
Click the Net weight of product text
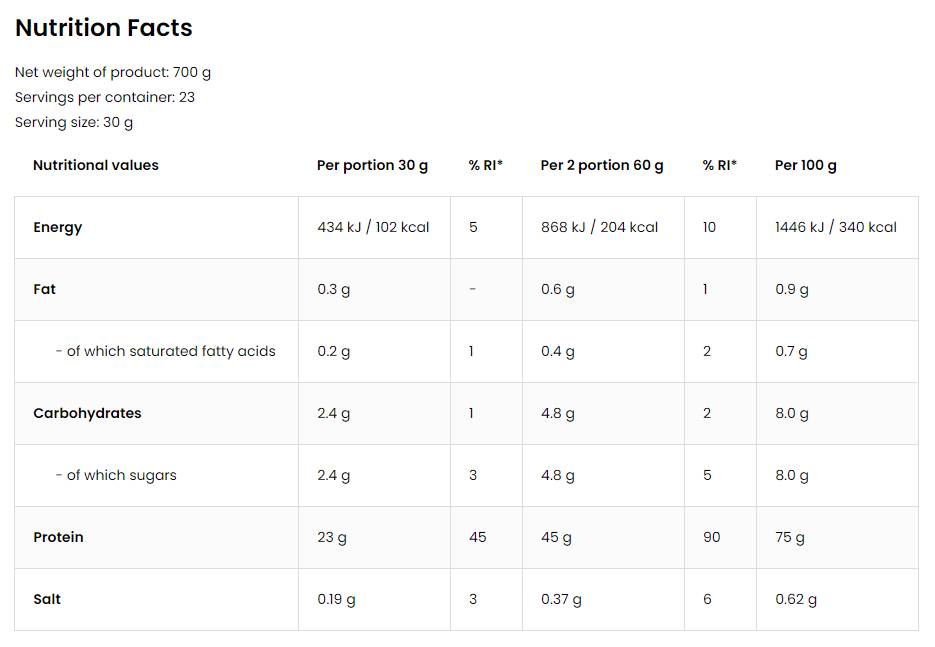point(113,72)
